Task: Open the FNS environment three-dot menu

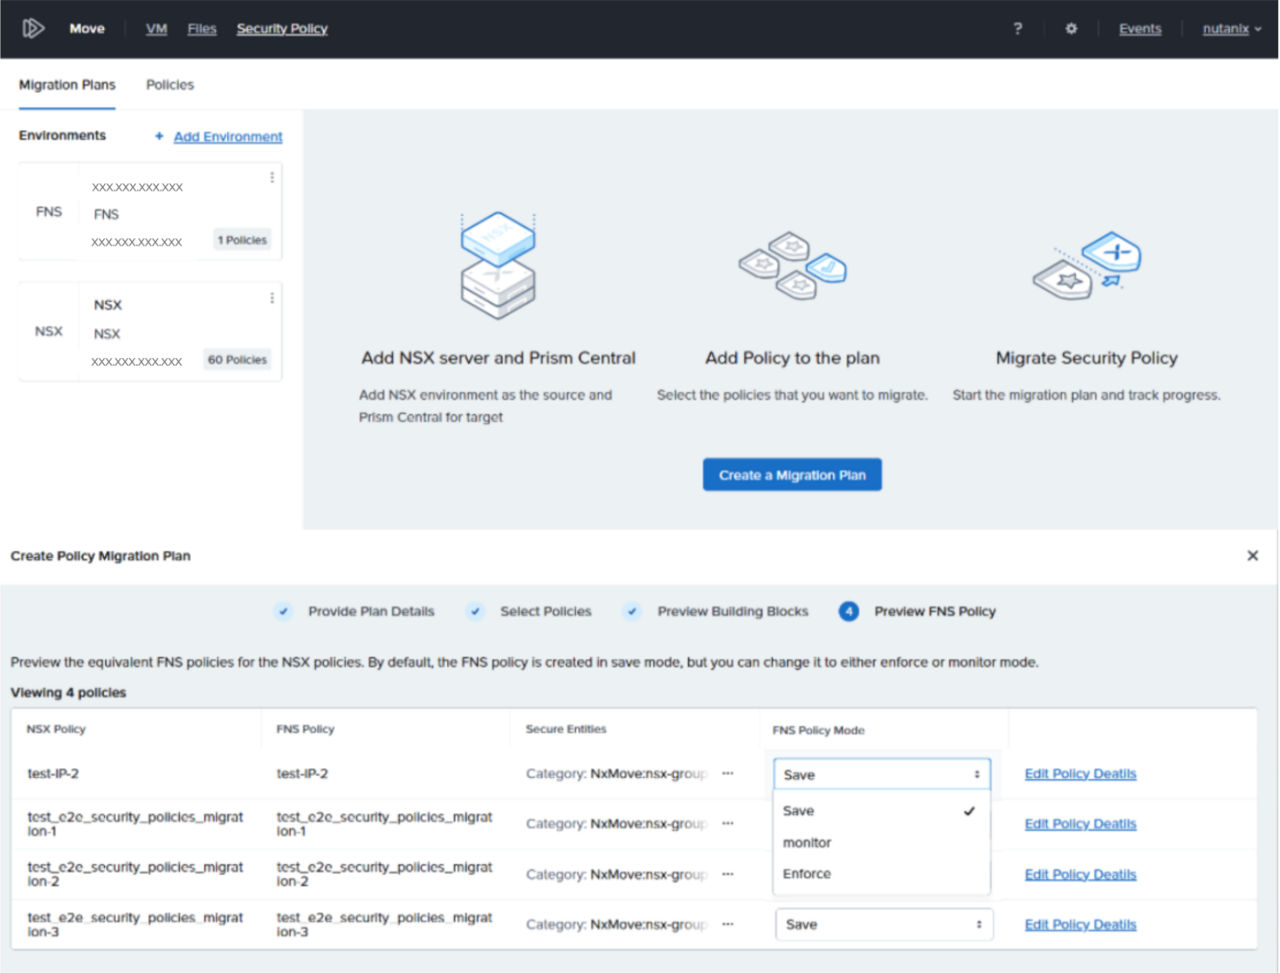Action: (x=271, y=176)
